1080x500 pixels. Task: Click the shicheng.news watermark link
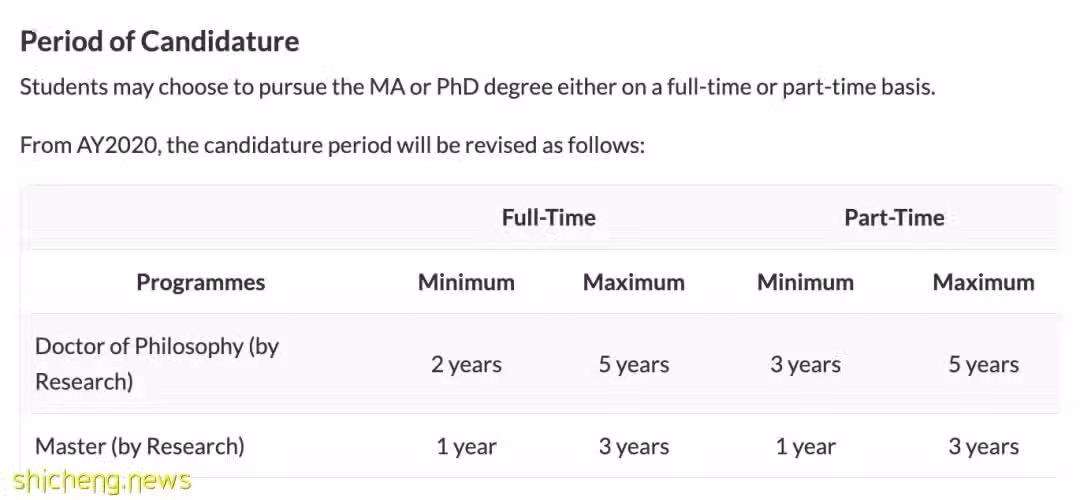click(x=101, y=481)
